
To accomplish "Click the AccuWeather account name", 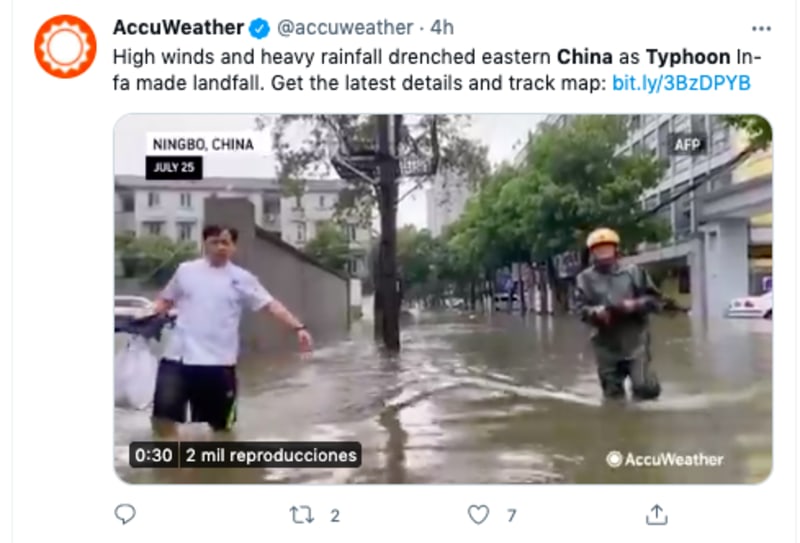I will (x=178, y=28).
